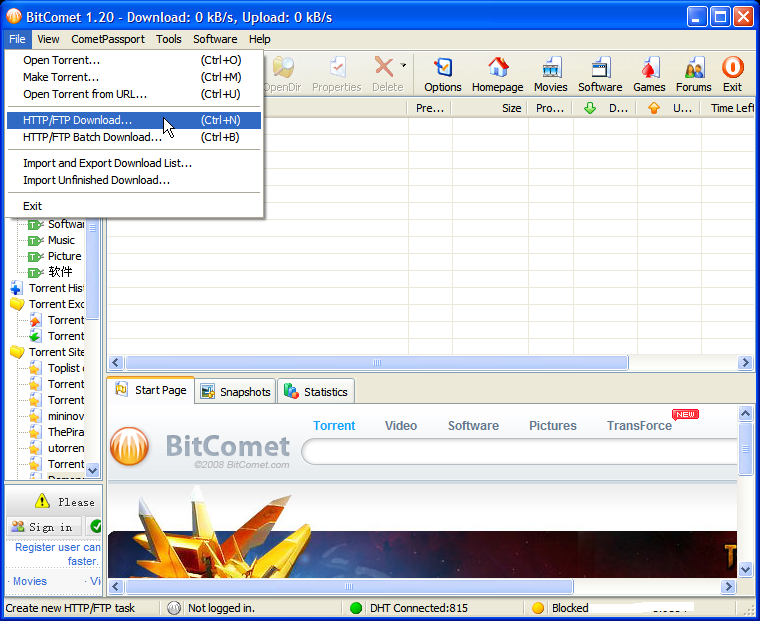Open the Movies toolbar icon
The image size is (760, 621).
pos(551,75)
